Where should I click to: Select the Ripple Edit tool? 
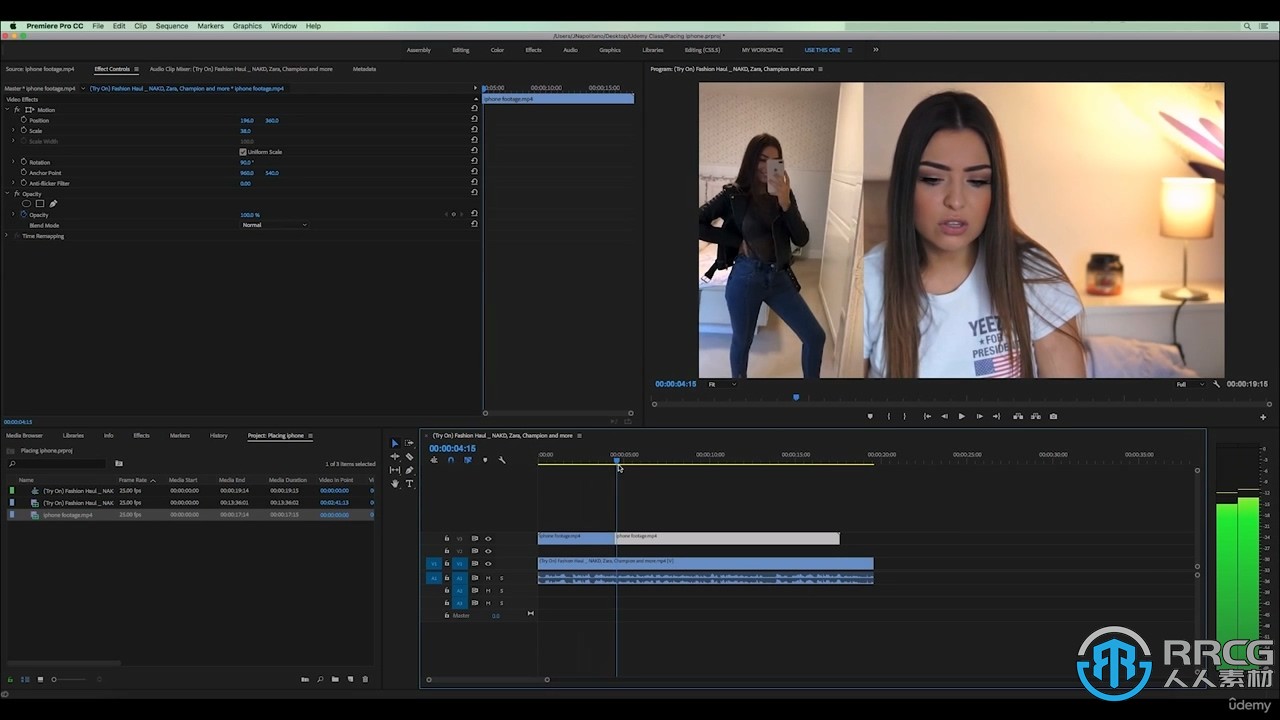(394, 457)
